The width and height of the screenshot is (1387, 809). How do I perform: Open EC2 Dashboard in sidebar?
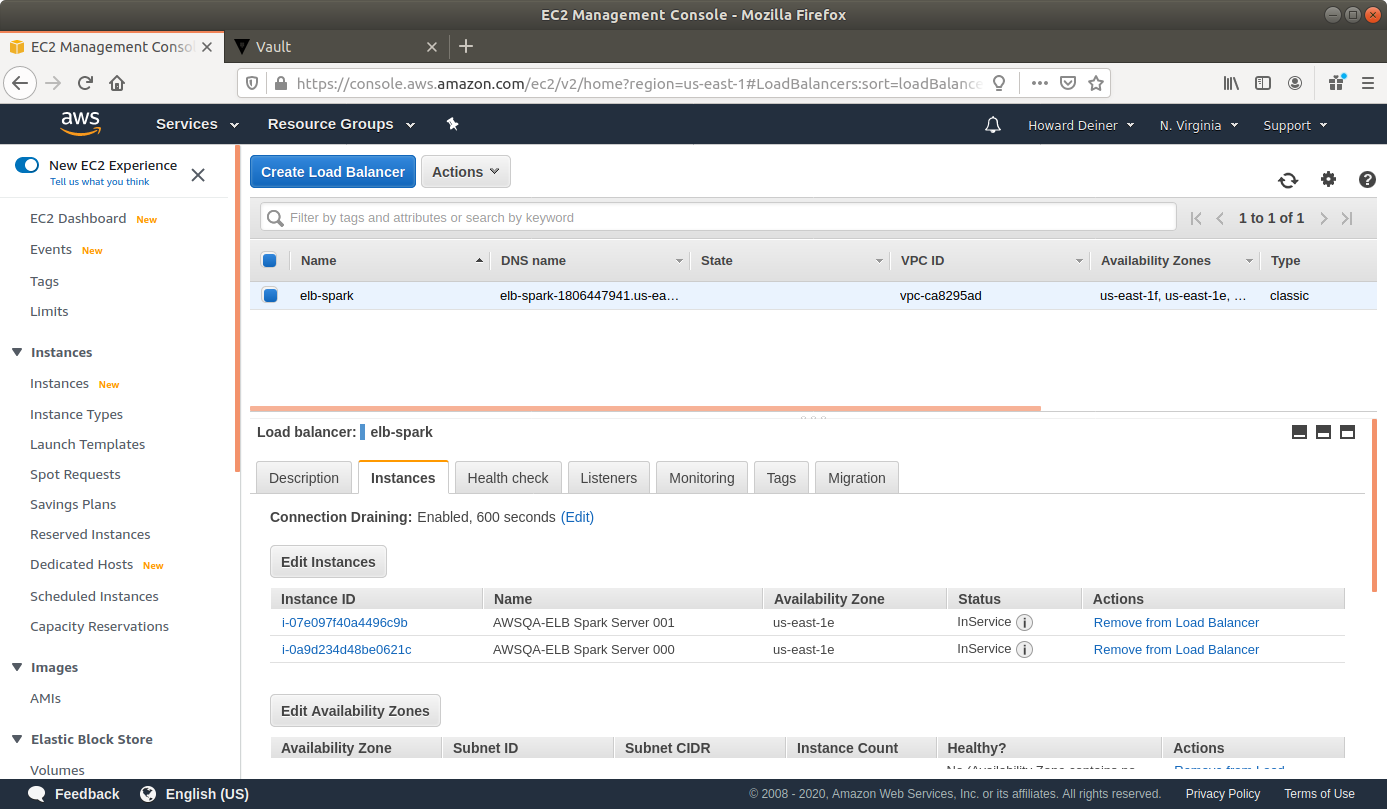pos(78,218)
